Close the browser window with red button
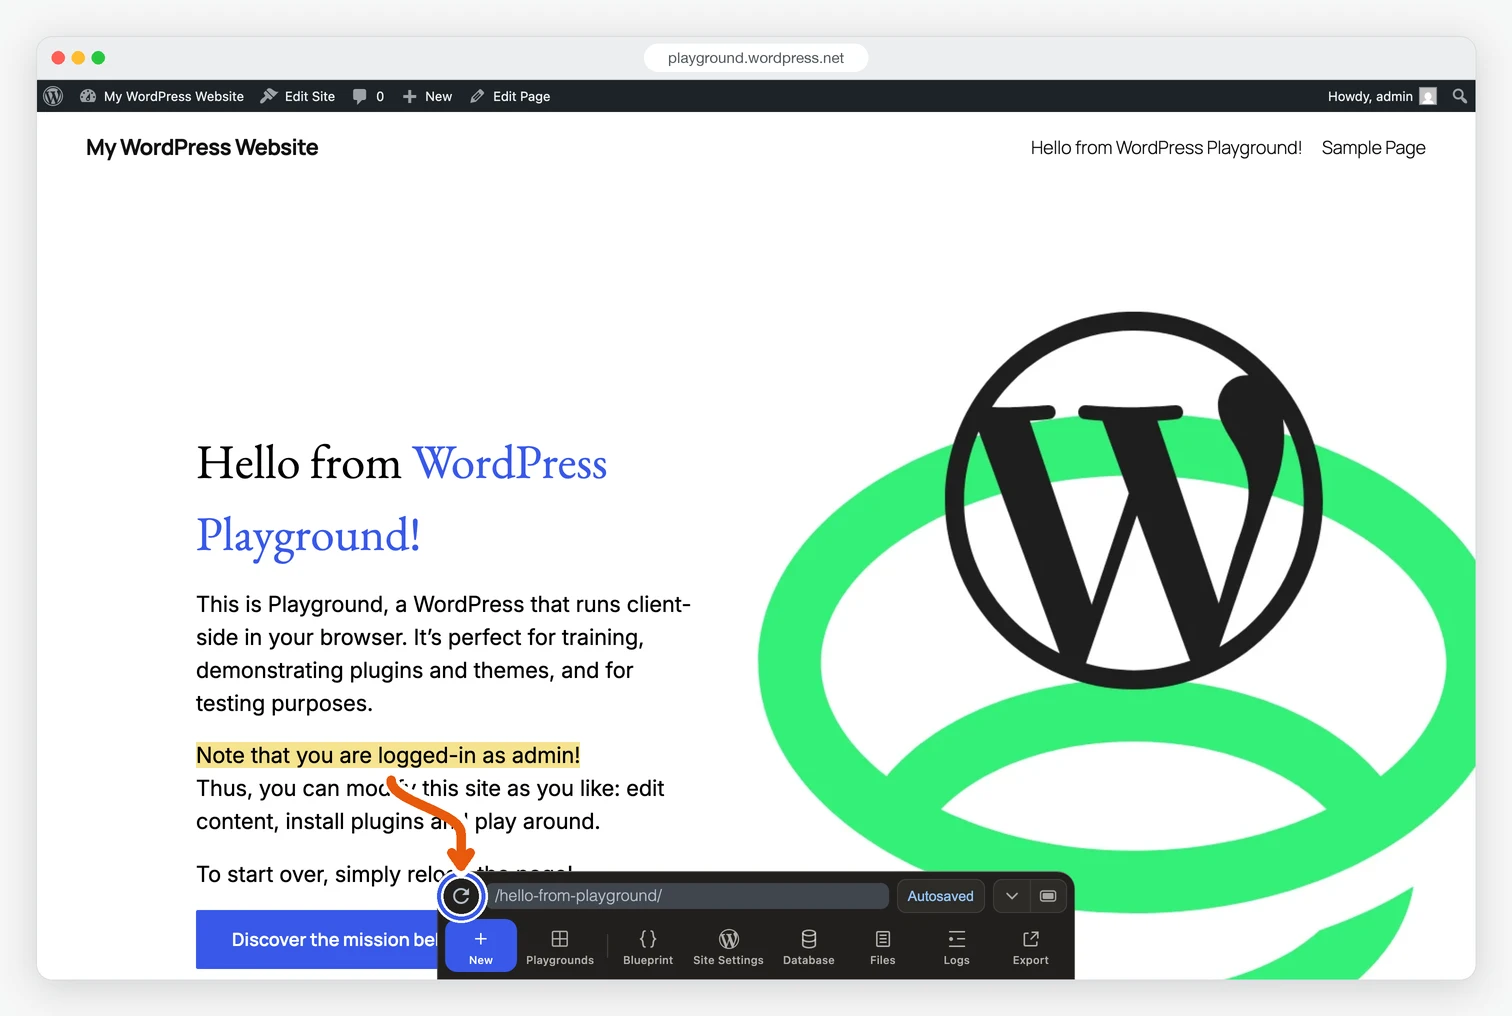Screen dimensions: 1512x1016 pyautogui.click(x=58, y=58)
